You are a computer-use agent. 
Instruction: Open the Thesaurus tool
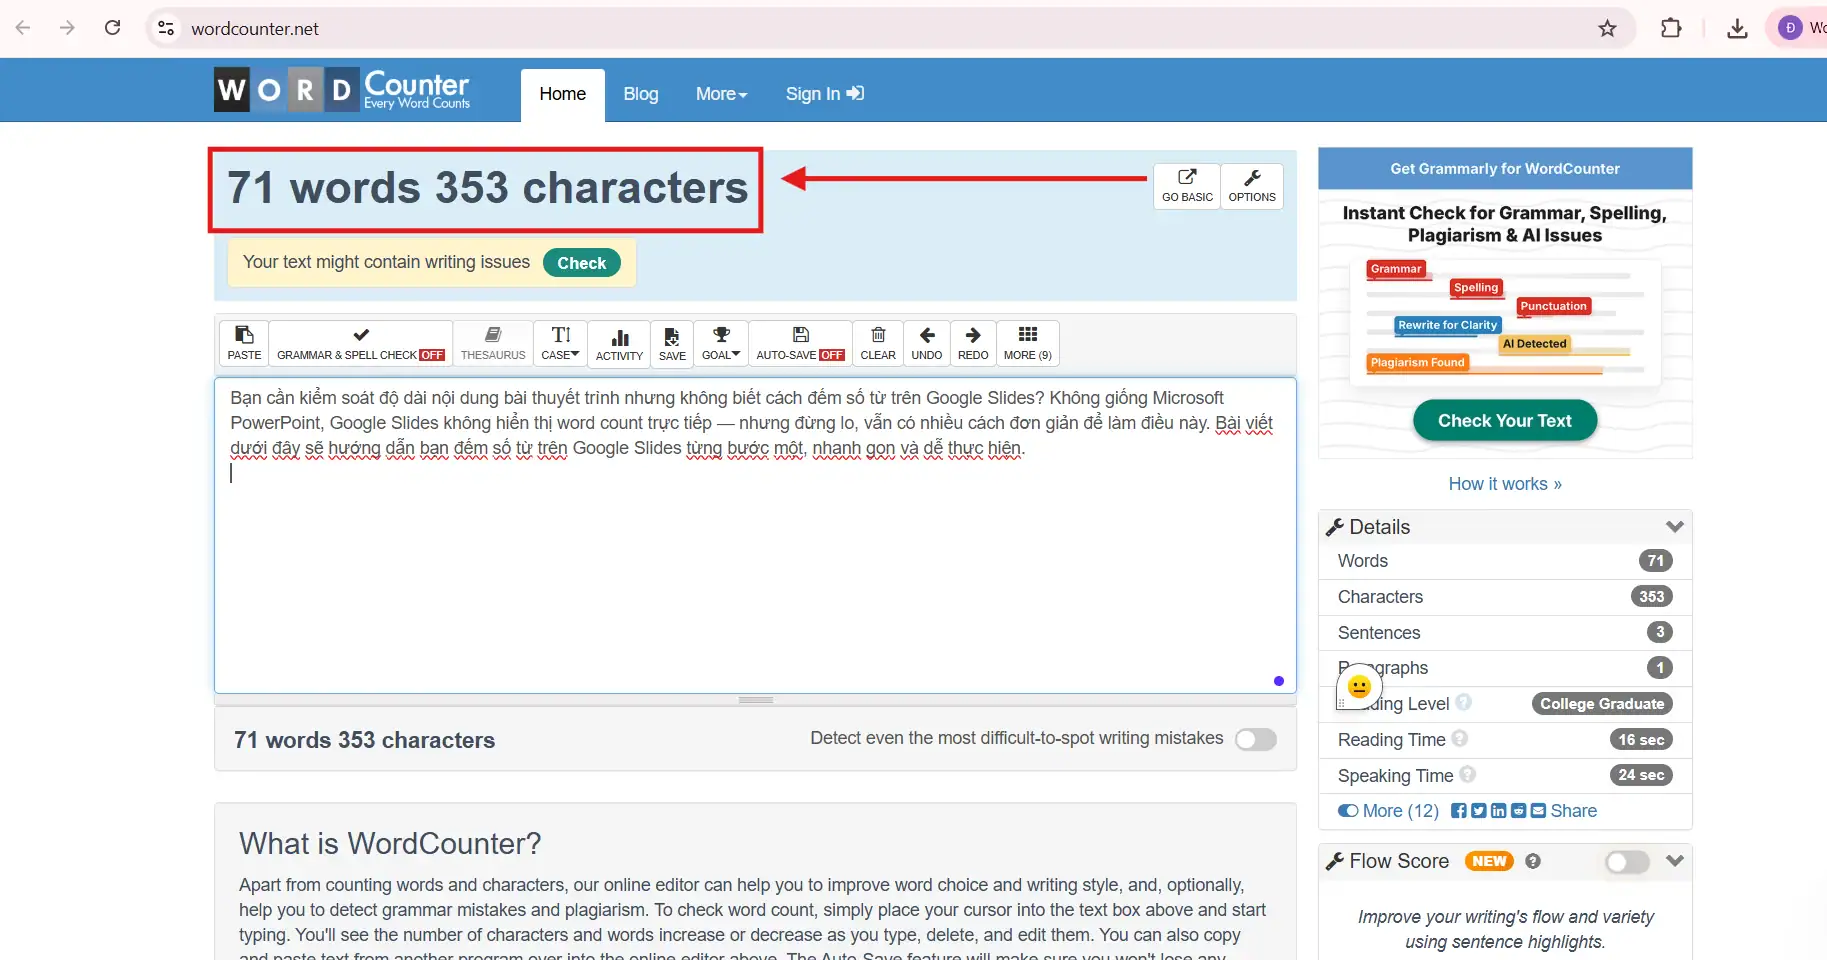[x=492, y=343]
